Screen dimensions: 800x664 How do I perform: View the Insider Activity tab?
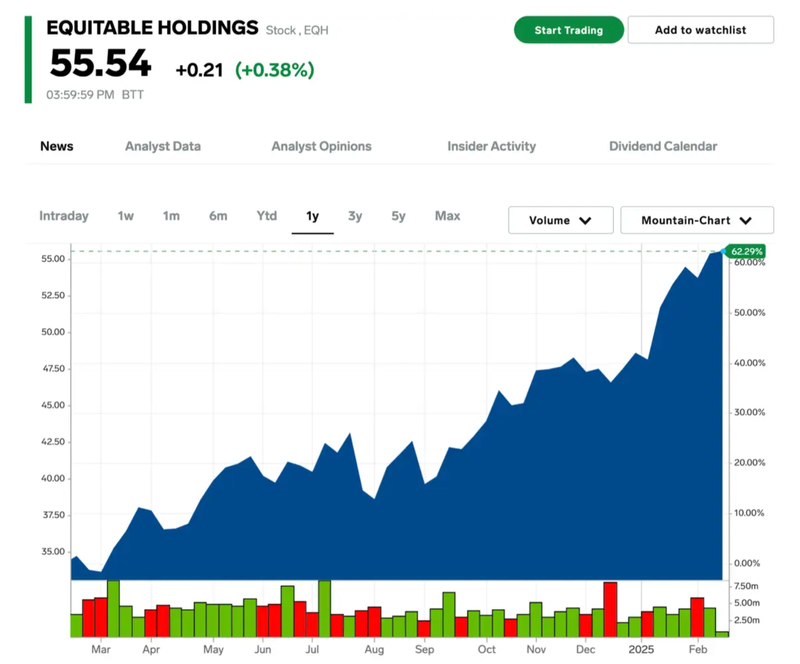[x=491, y=146]
